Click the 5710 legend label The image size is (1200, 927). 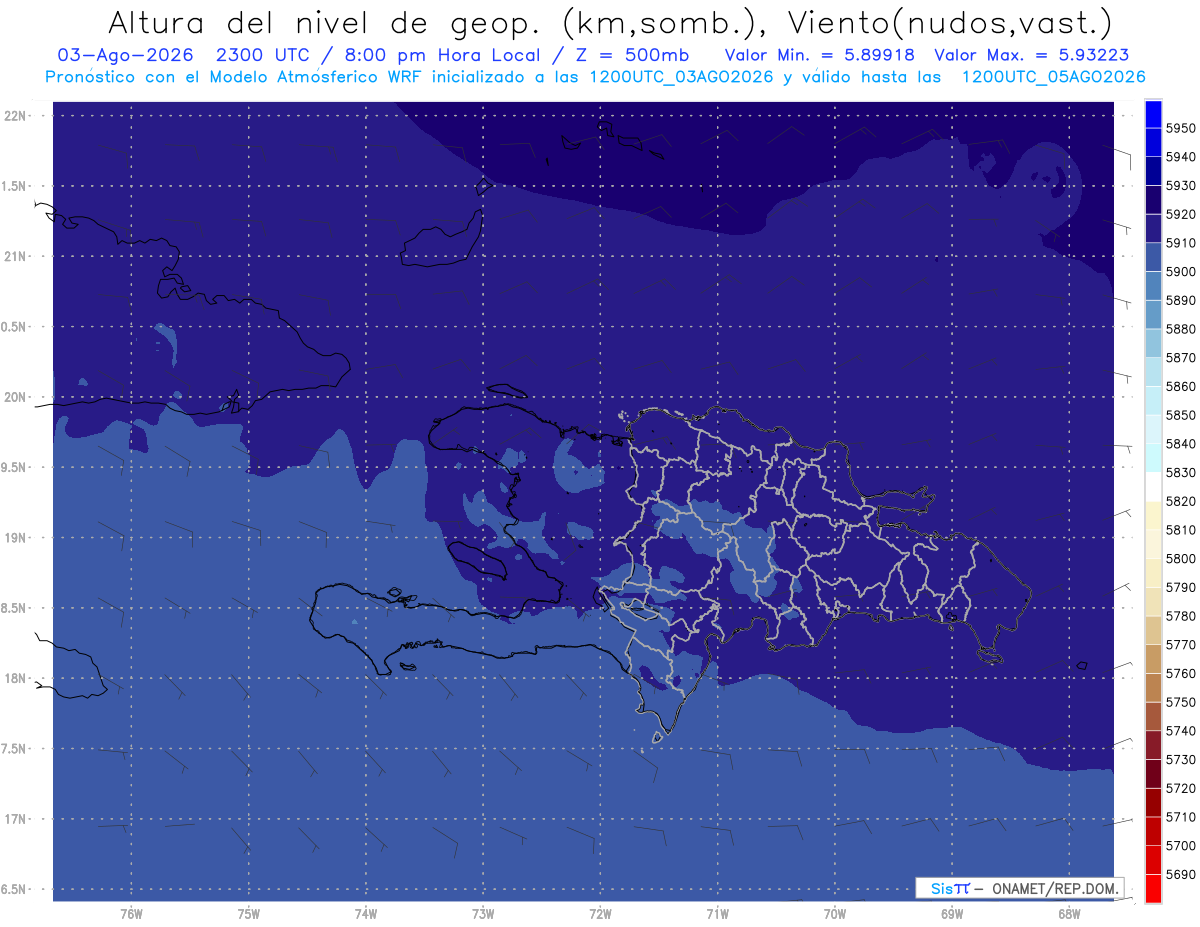[x=1180, y=817]
